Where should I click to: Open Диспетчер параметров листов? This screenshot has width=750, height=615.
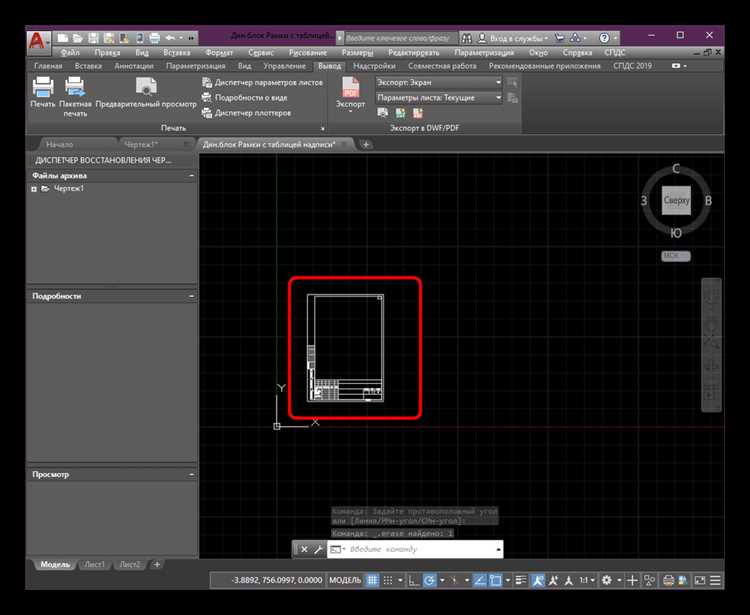pyautogui.click(x=263, y=83)
